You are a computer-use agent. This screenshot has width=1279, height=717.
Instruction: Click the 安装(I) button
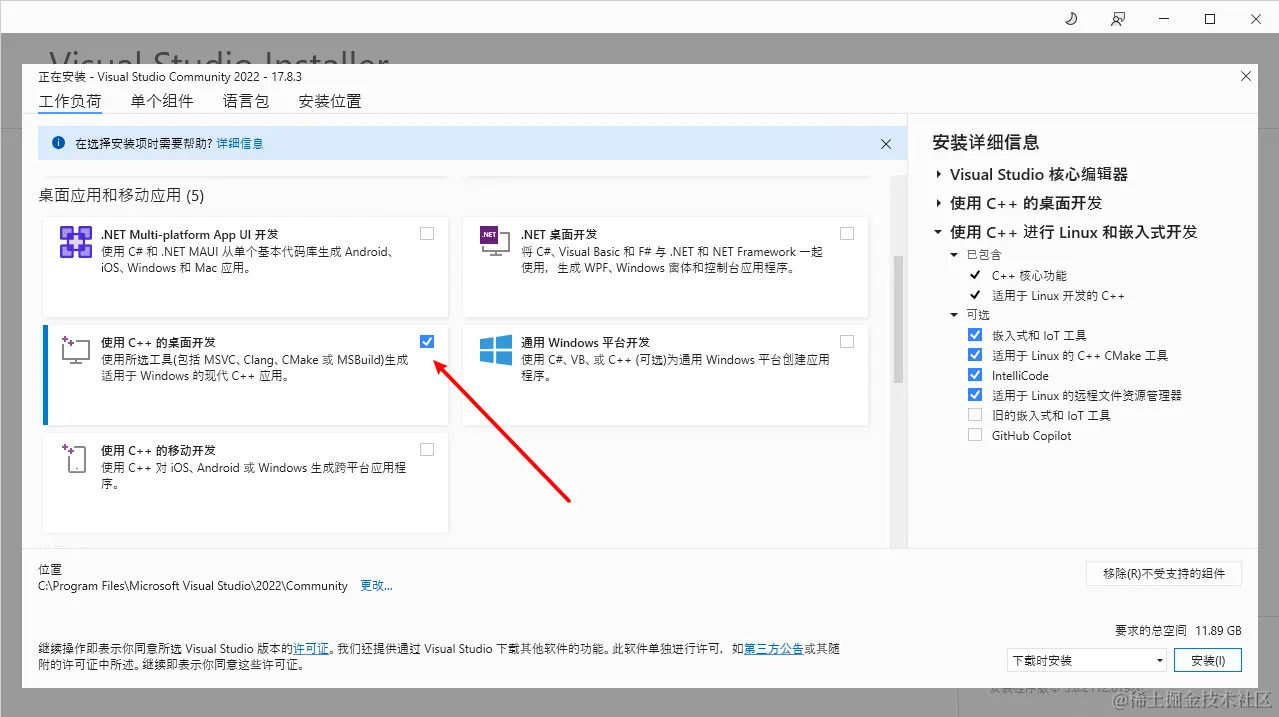(1207, 660)
